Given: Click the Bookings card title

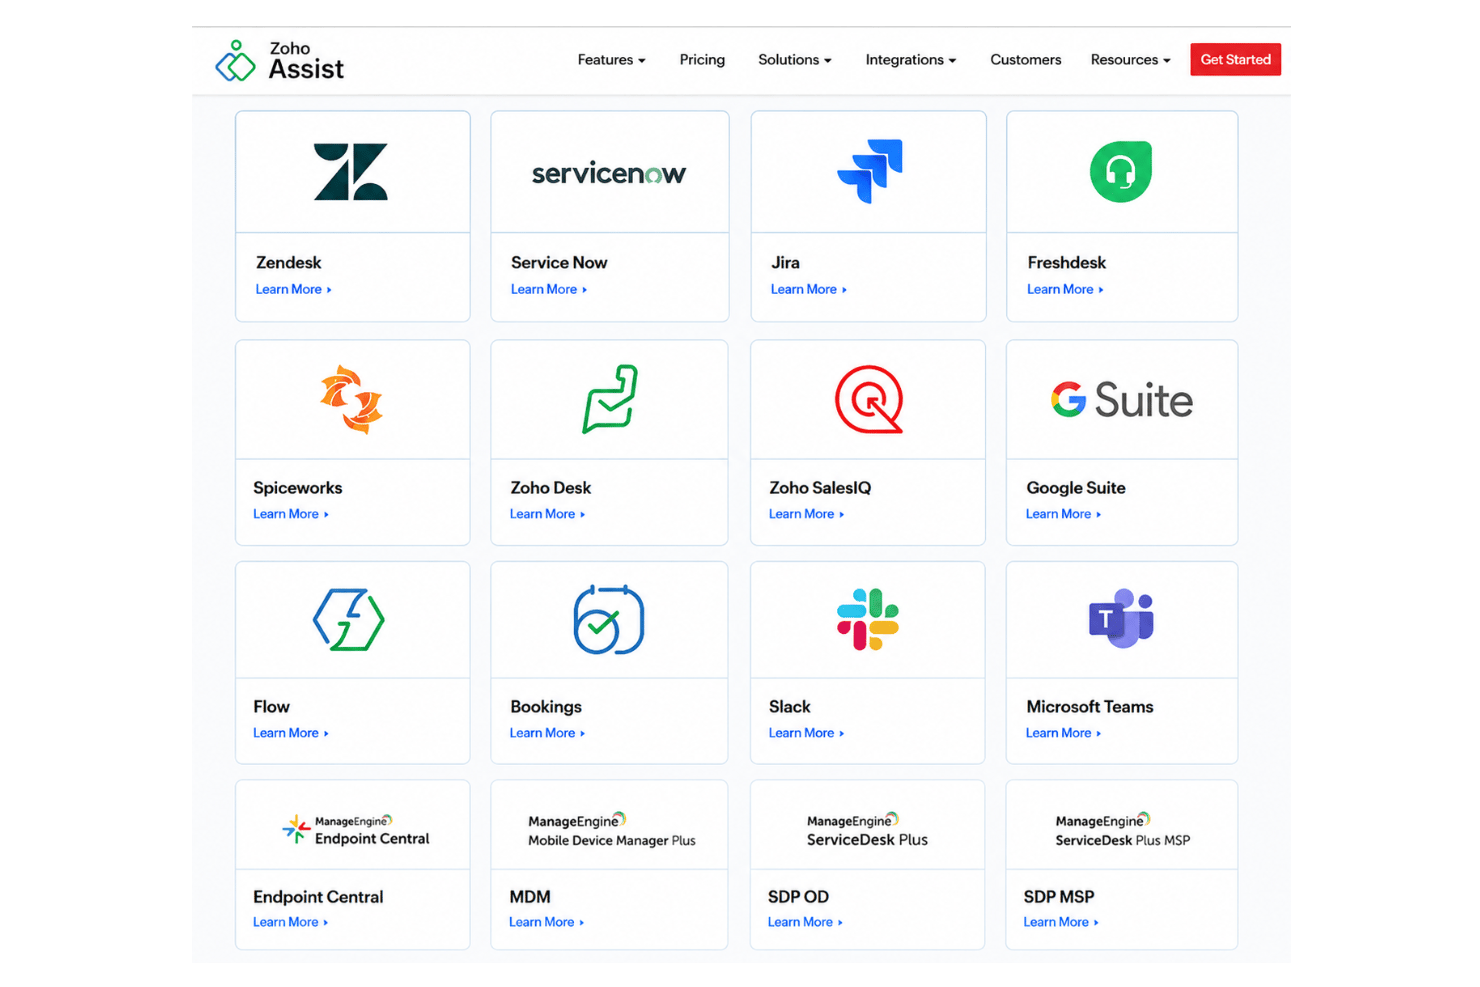Looking at the screenshot, I should pyautogui.click(x=546, y=707).
